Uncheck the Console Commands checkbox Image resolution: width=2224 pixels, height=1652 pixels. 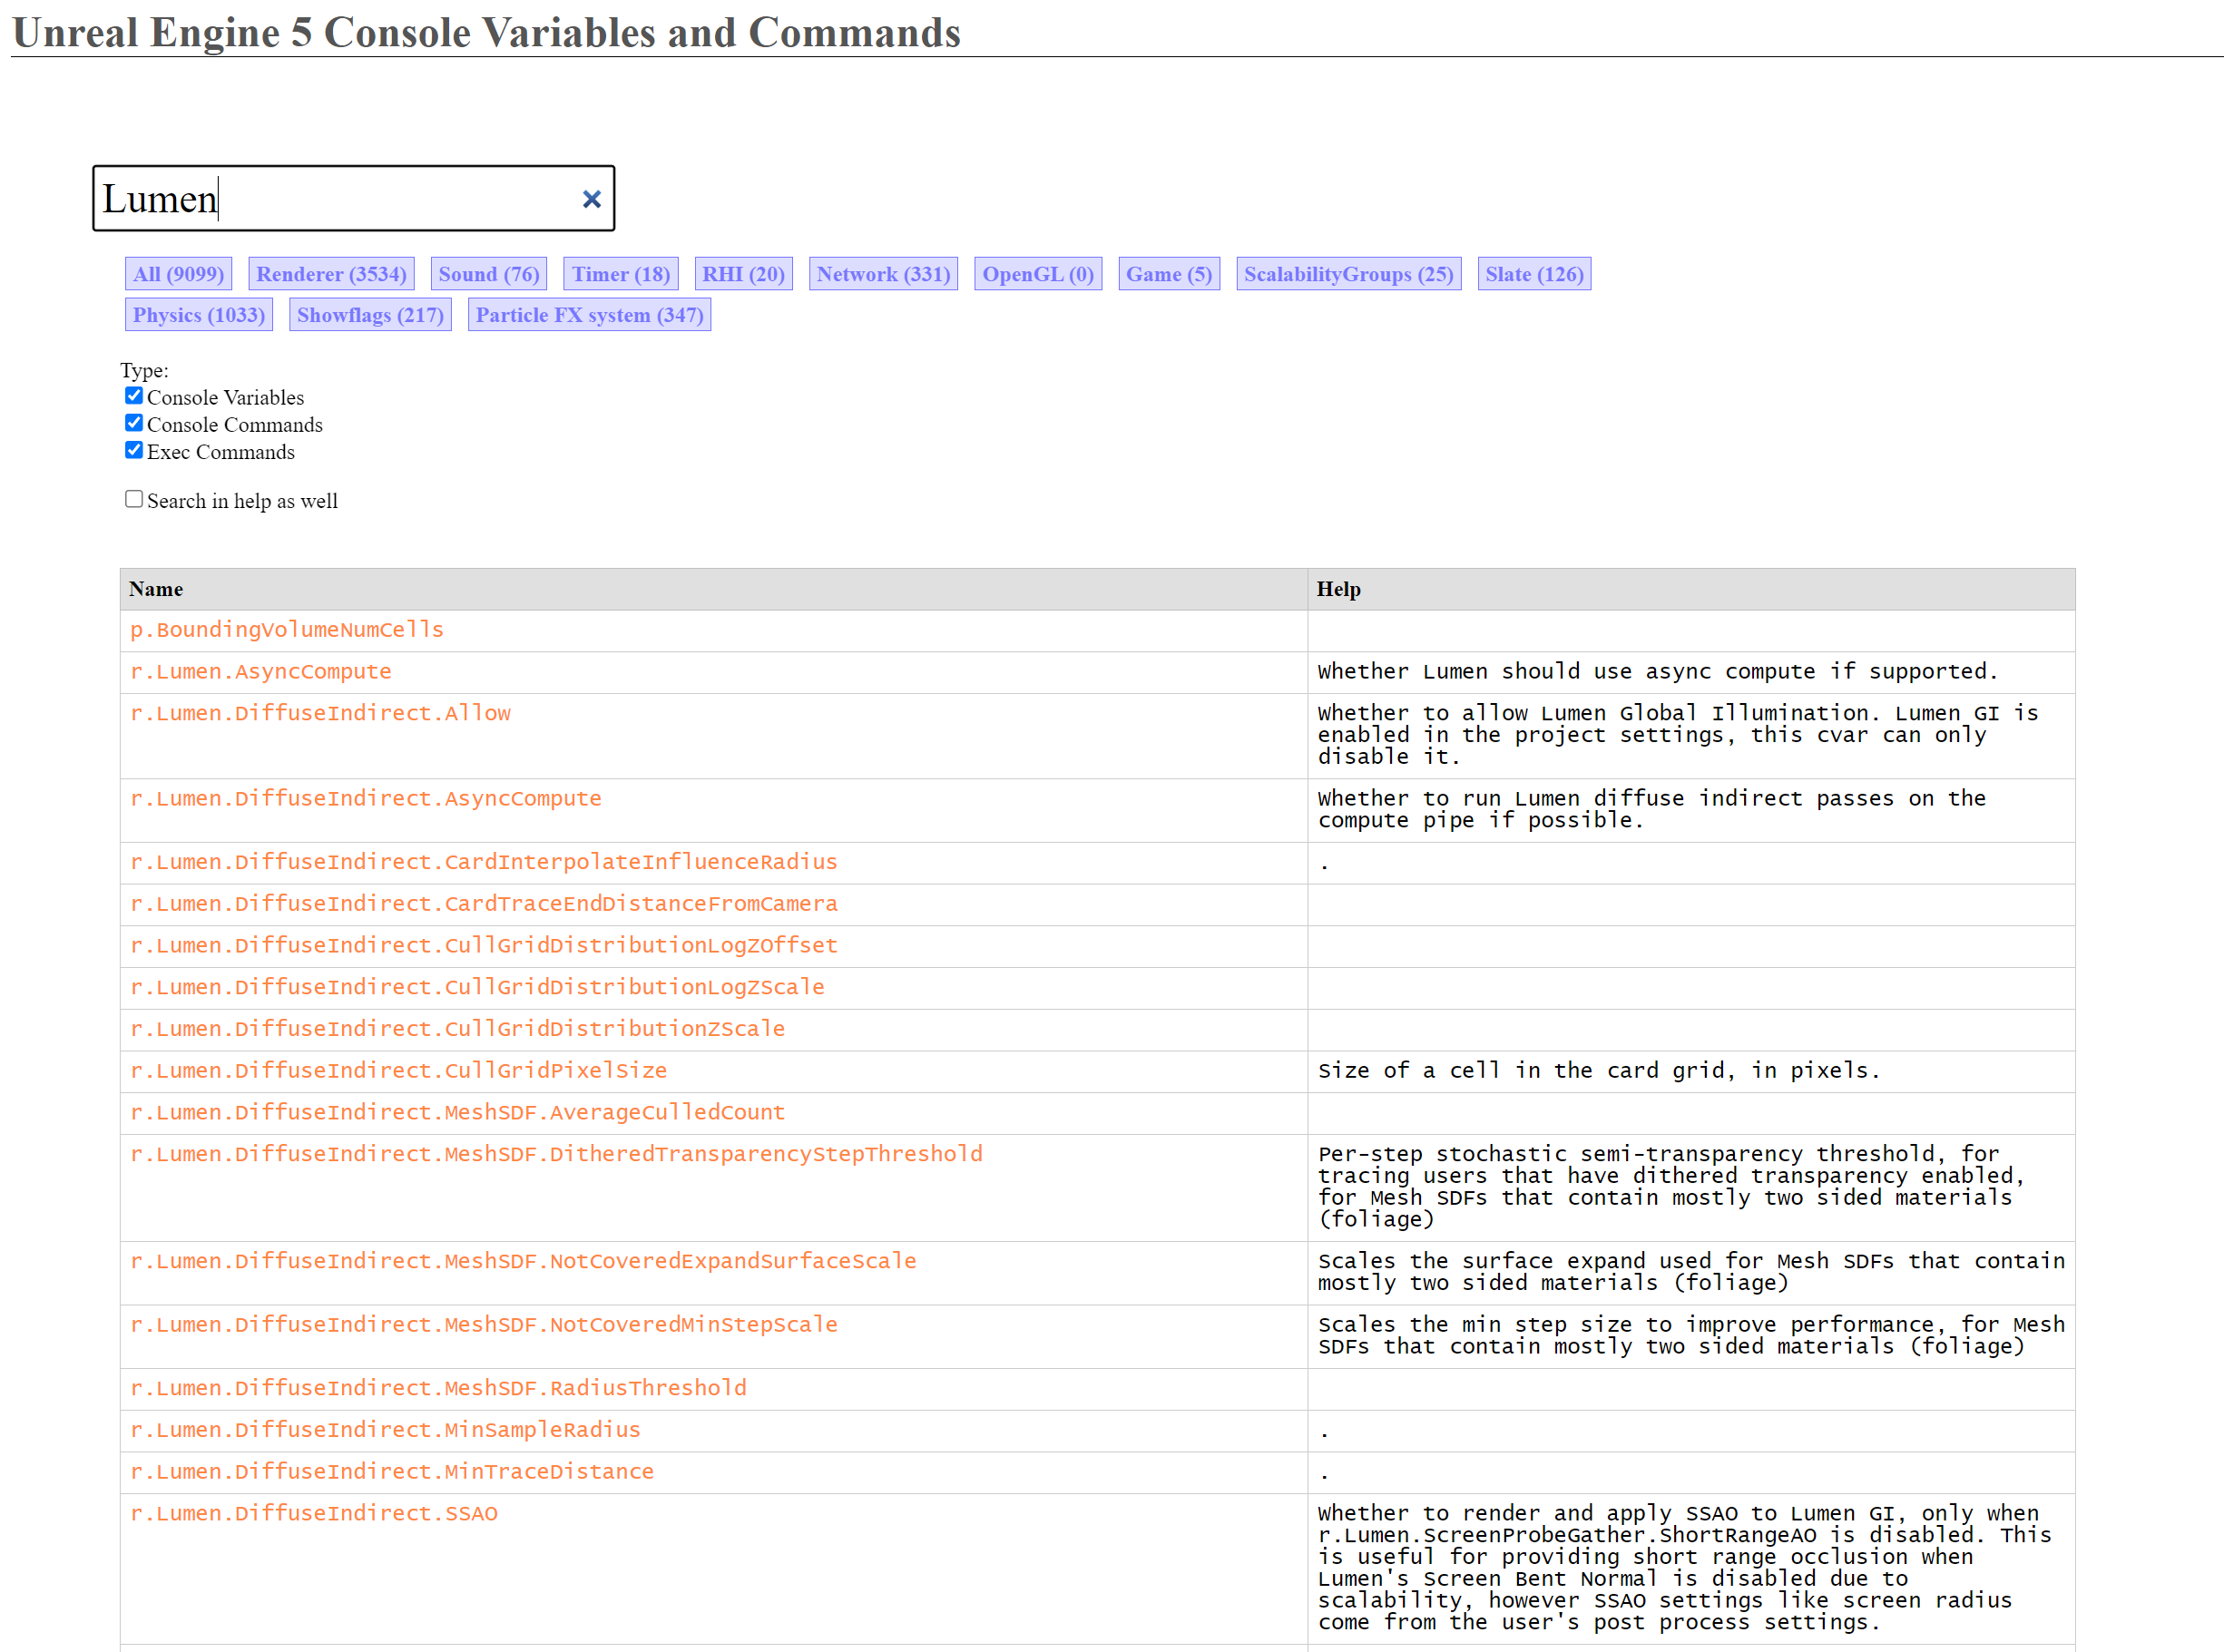pos(133,423)
